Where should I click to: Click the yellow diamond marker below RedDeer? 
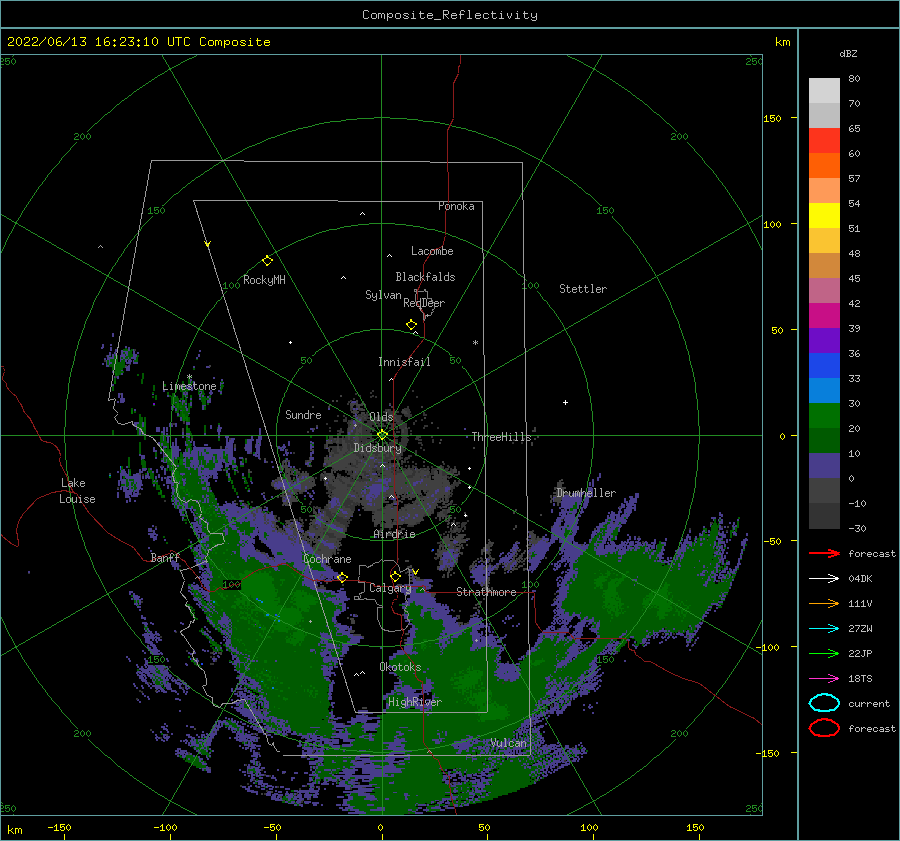click(412, 325)
